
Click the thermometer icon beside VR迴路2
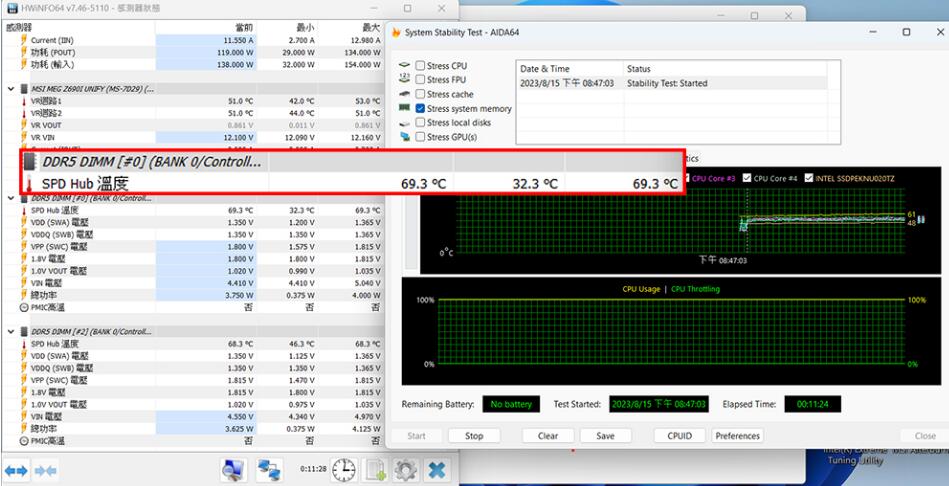24,113
